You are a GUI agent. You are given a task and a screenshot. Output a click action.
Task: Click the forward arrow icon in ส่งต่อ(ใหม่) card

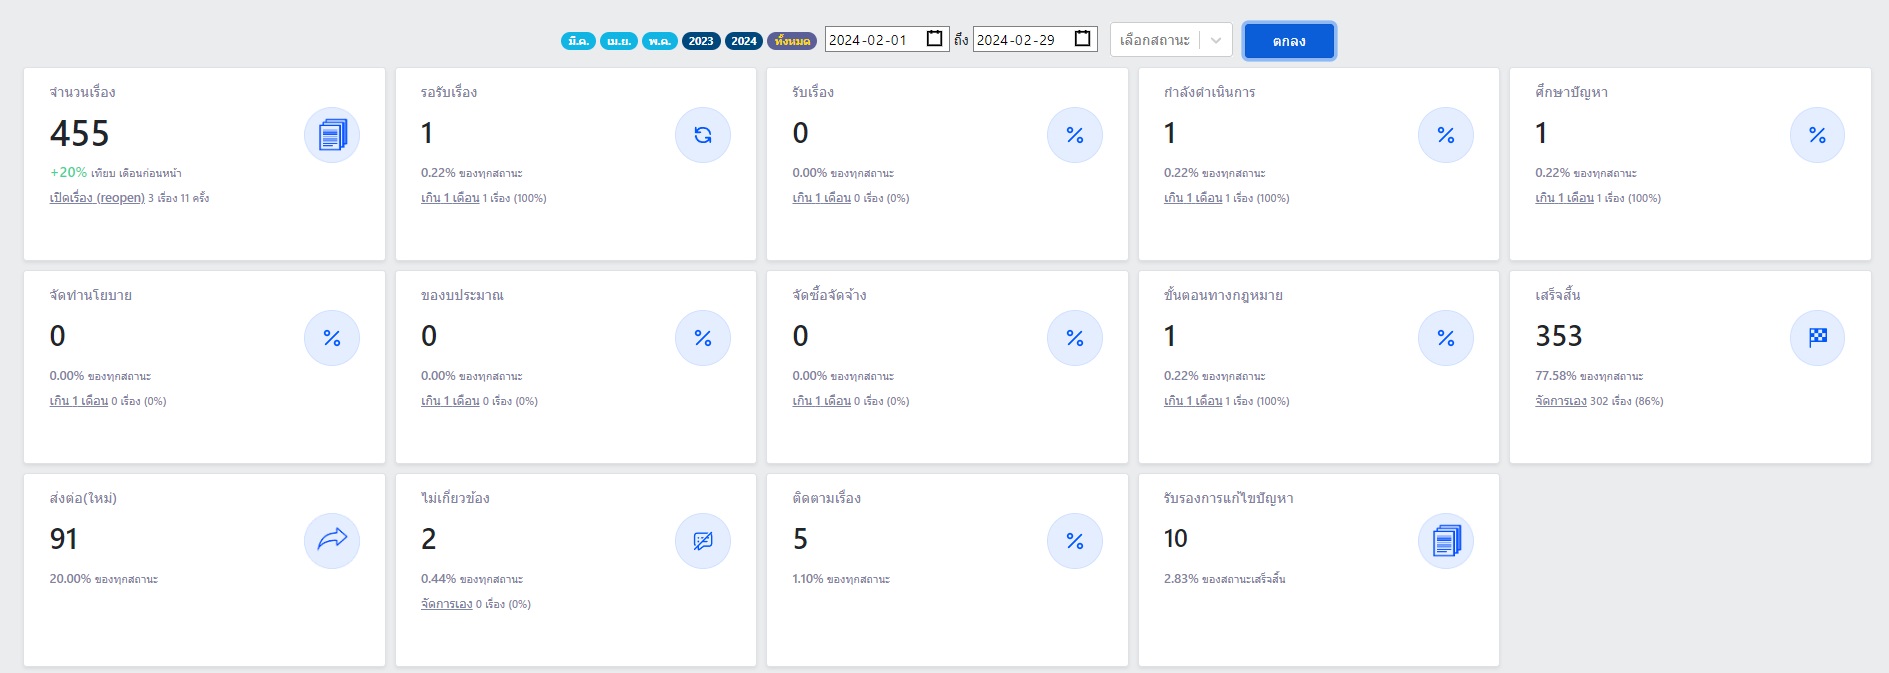(332, 541)
